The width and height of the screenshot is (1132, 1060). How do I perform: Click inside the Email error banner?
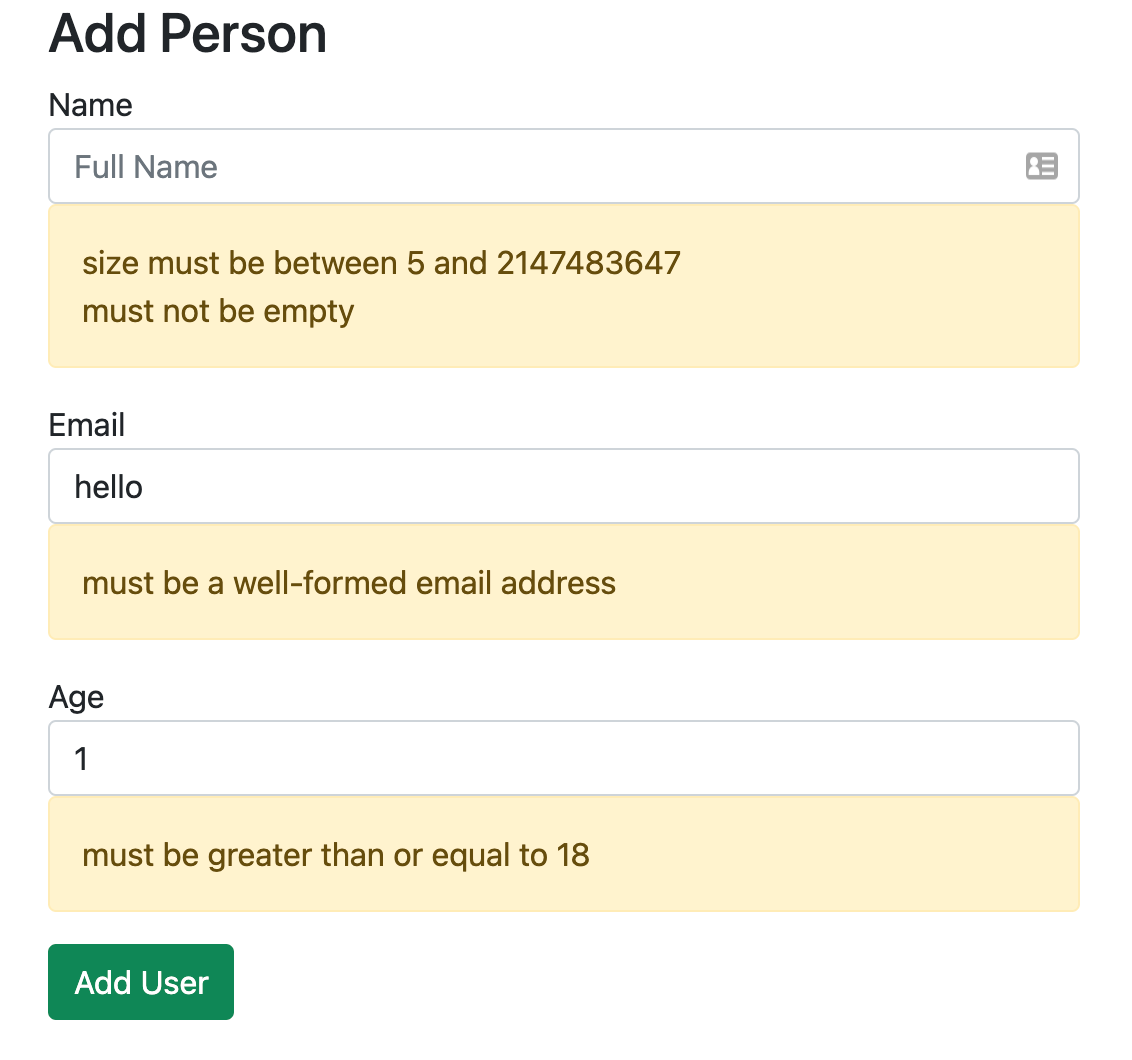click(563, 582)
